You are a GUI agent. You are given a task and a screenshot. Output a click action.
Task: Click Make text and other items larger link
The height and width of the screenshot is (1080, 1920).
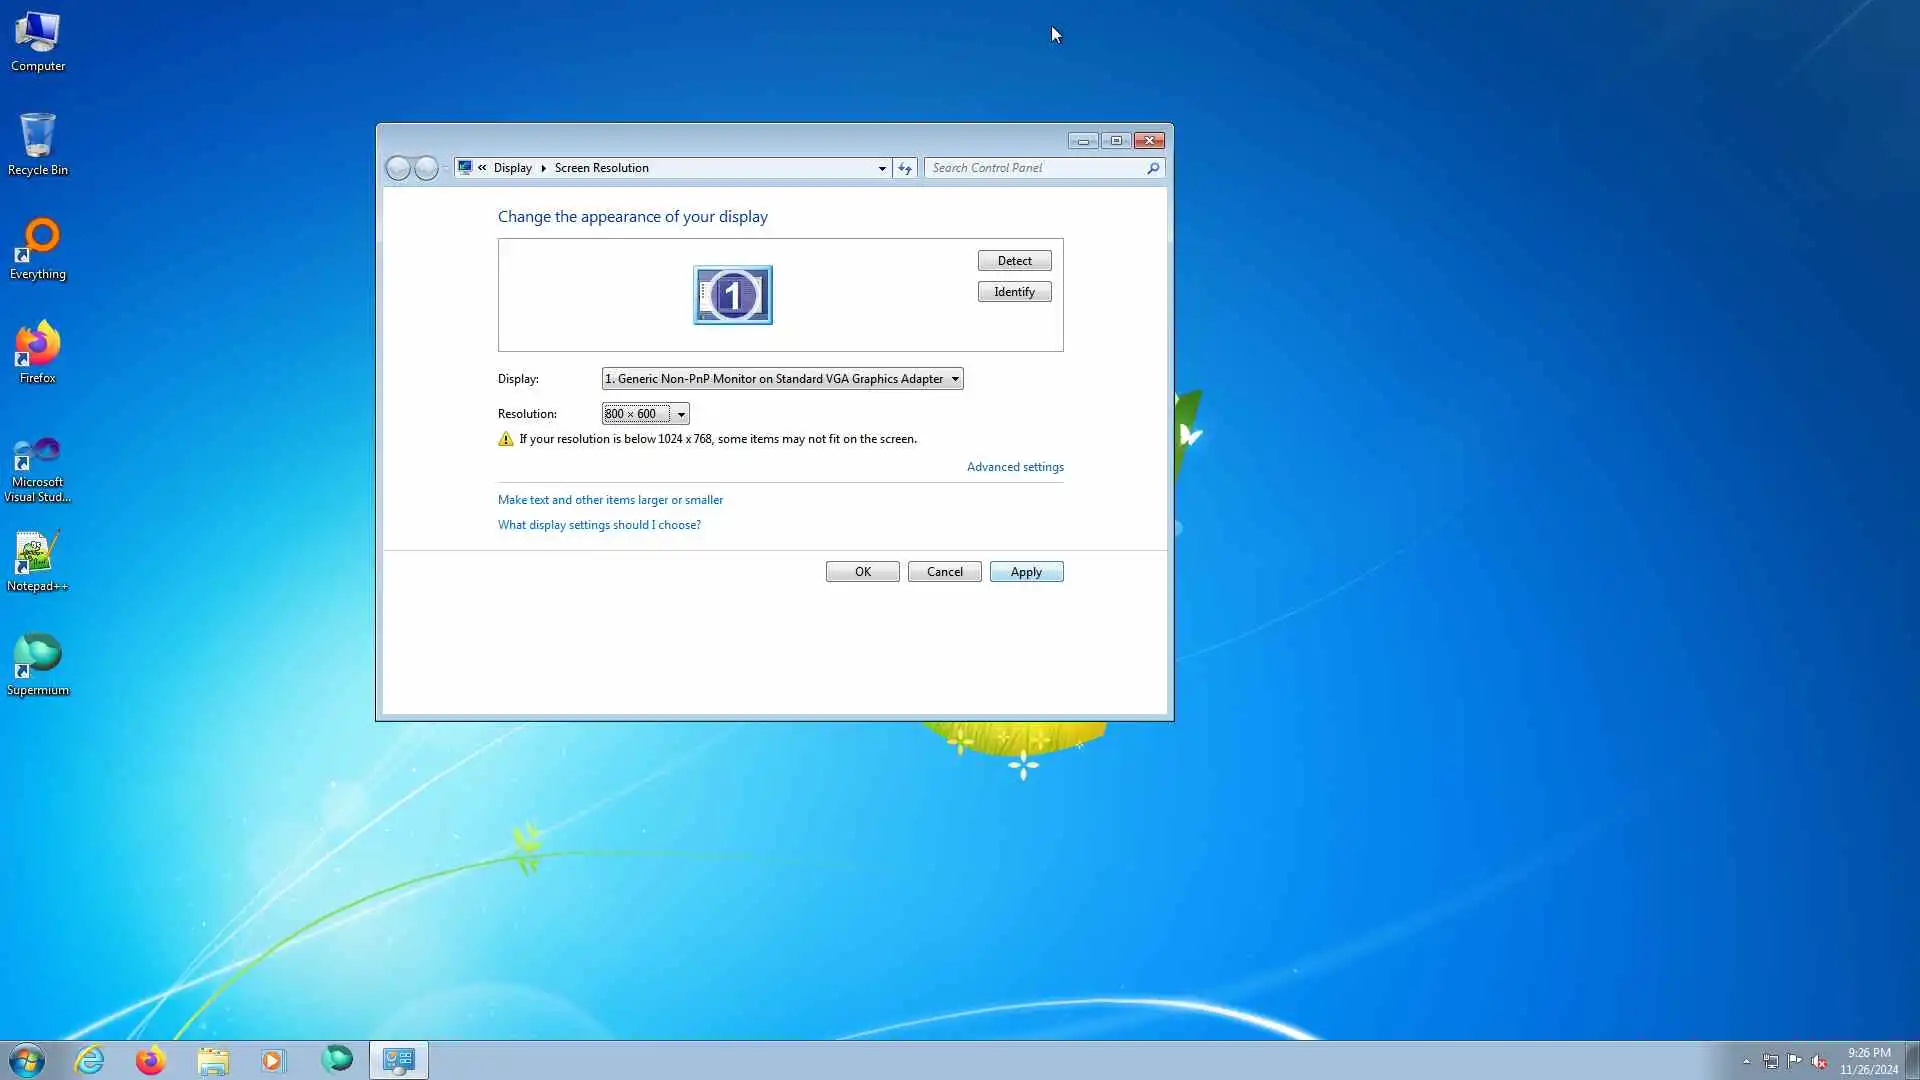coord(610,500)
